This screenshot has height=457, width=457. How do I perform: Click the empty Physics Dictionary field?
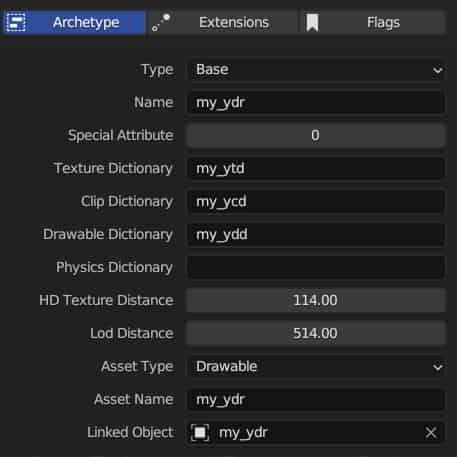coord(316,268)
